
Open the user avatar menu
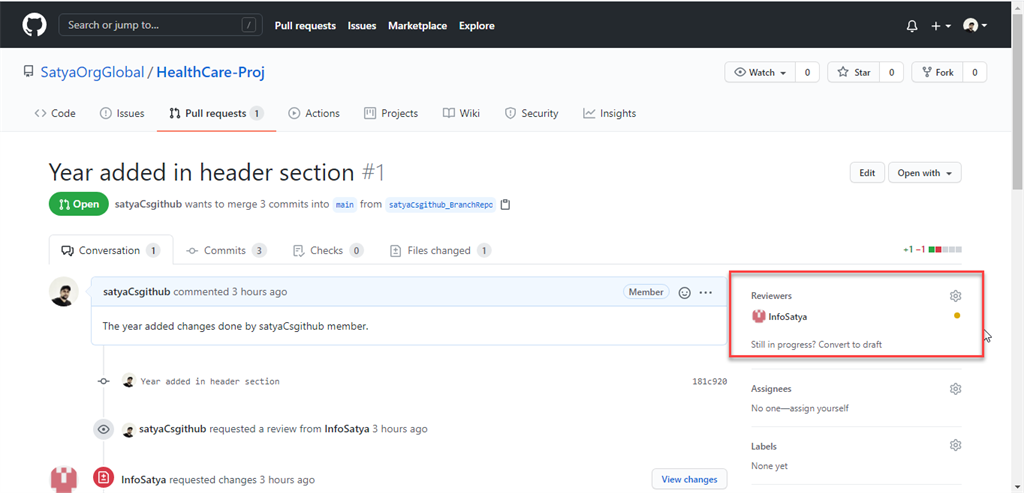(975, 26)
